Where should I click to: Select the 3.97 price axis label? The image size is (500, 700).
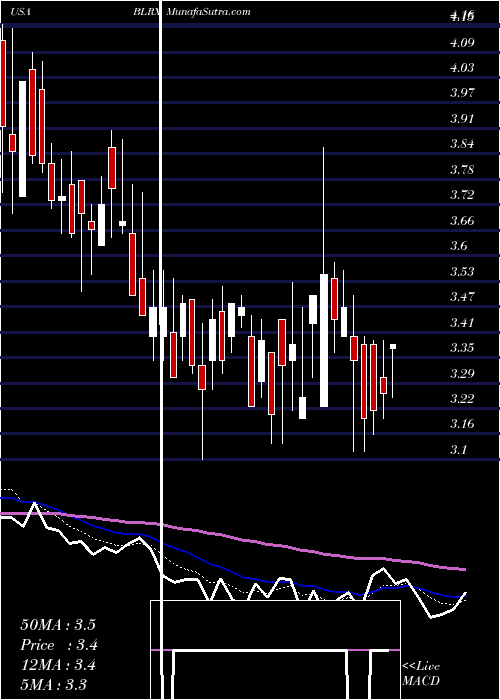462,93
